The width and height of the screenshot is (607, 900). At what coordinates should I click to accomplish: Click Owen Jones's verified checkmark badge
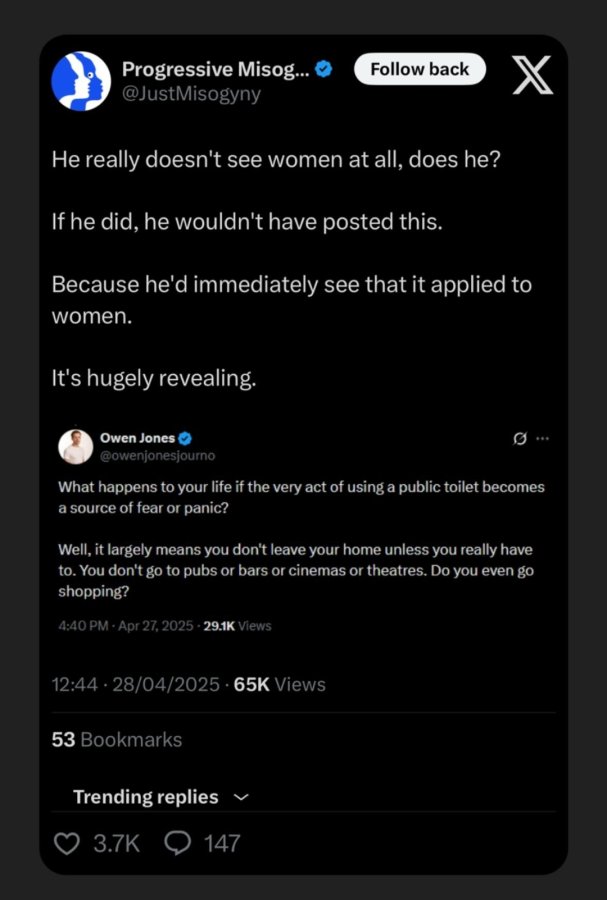point(185,439)
